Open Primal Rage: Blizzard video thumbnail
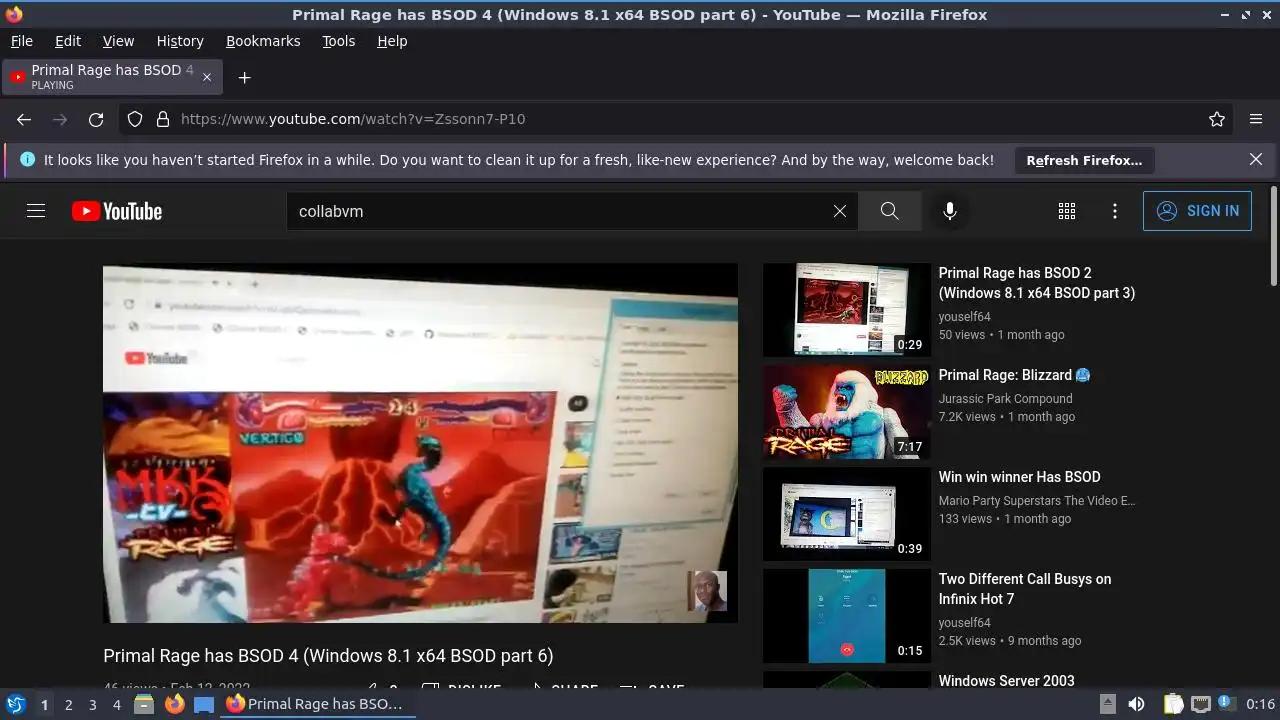Image resolution: width=1280 pixels, height=720 pixels. [x=847, y=412]
